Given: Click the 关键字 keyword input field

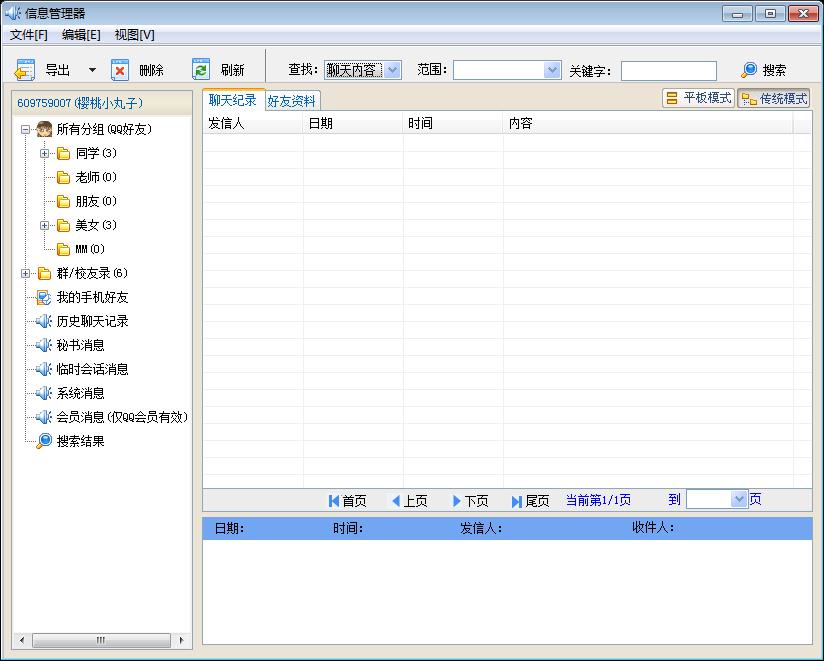Looking at the screenshot, I should (x=668, y=70).
